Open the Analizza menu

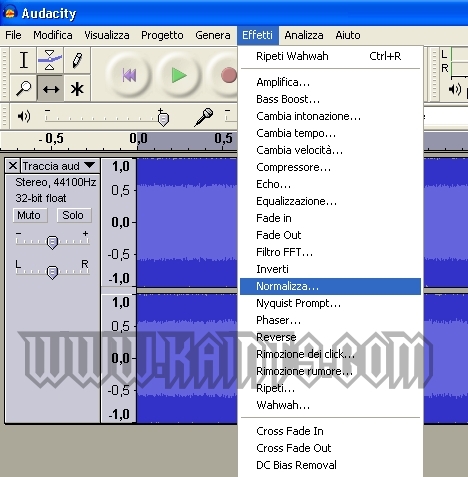[304, 35]
